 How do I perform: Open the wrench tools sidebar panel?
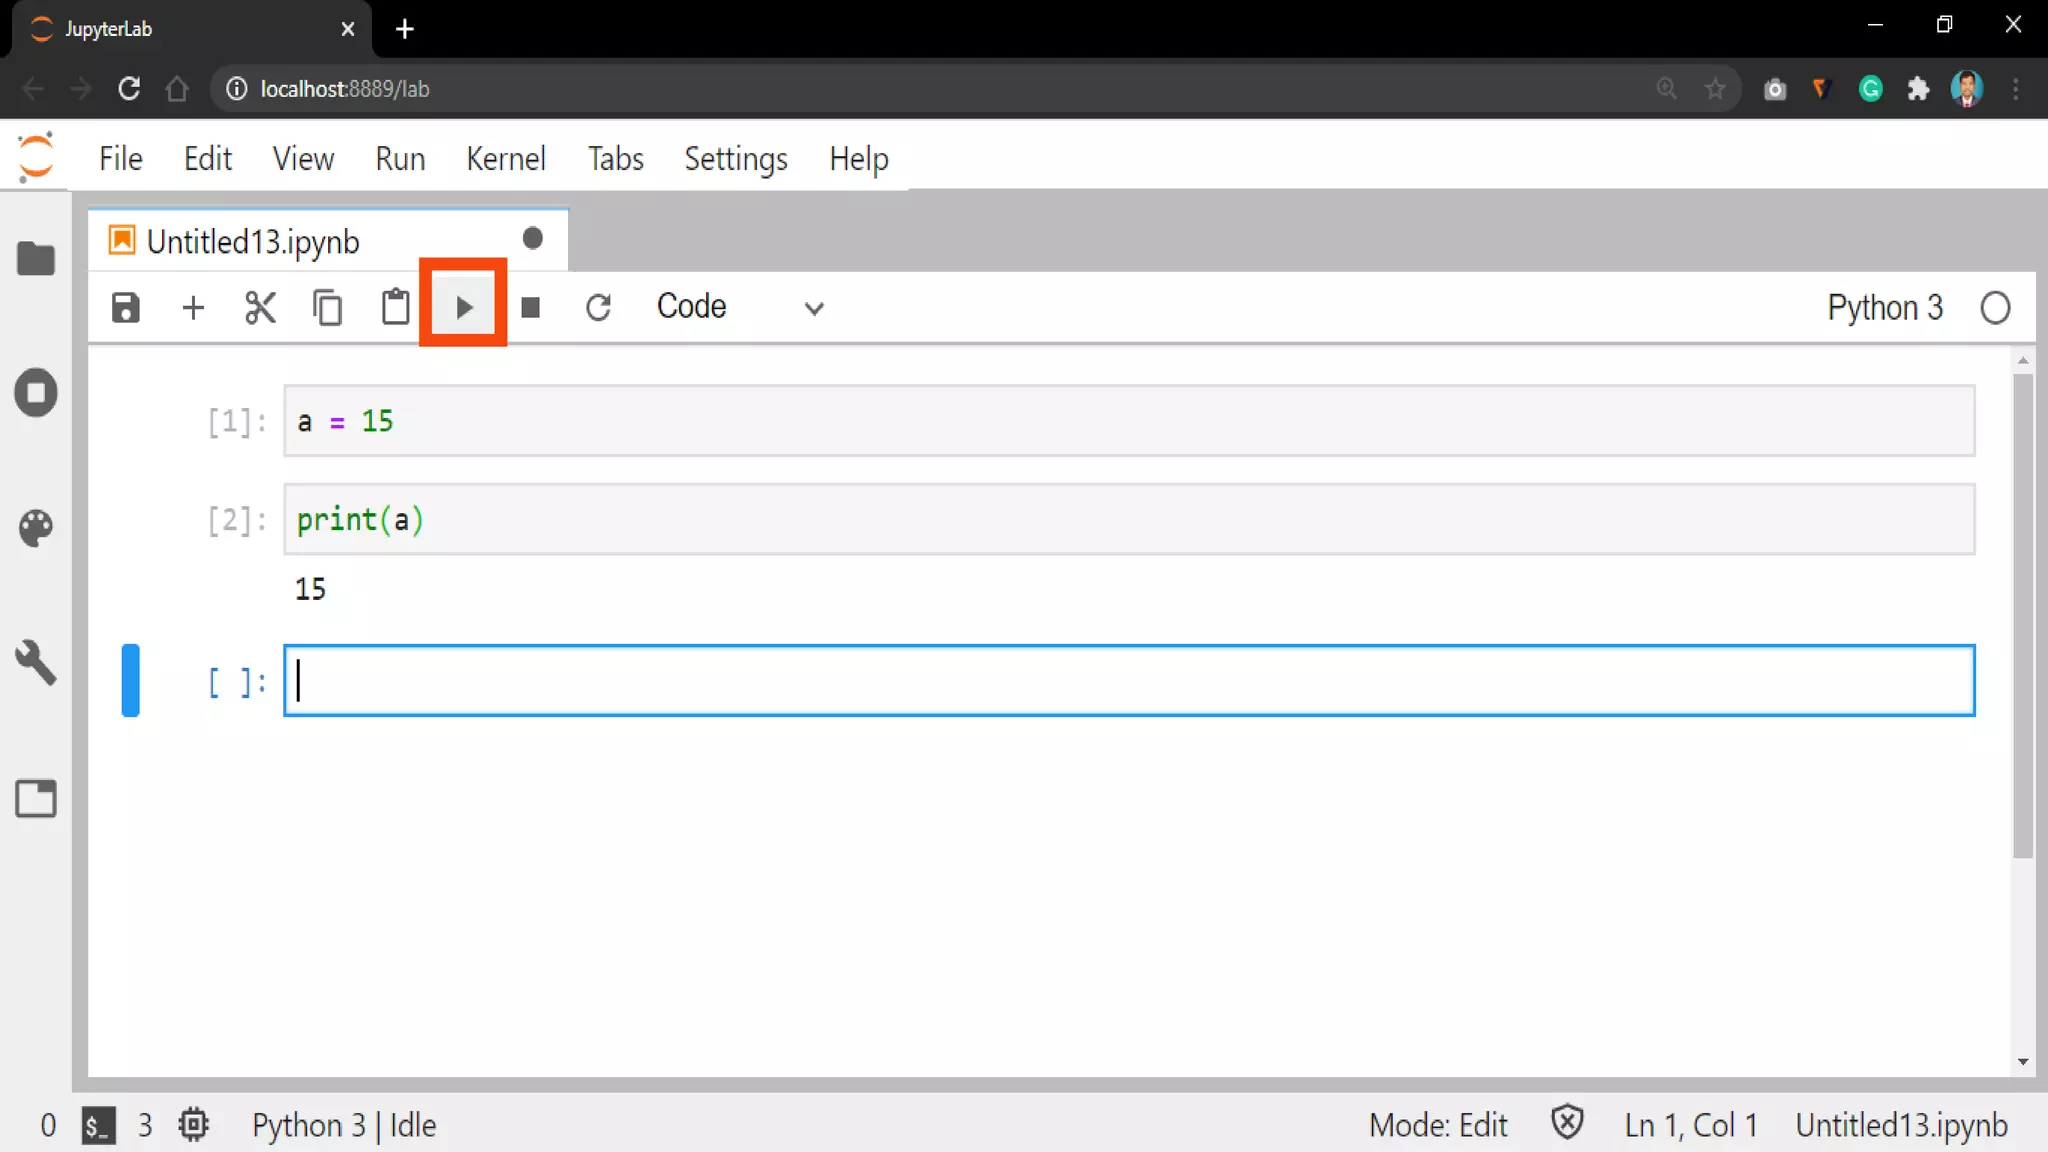click(x=36, y=662)
